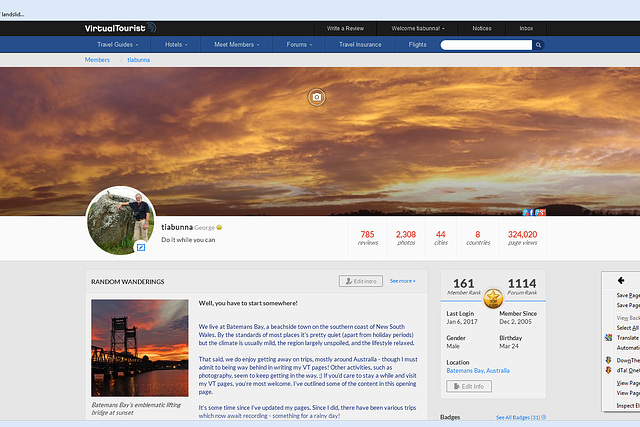Click the VirtualTourist logo

120,28
